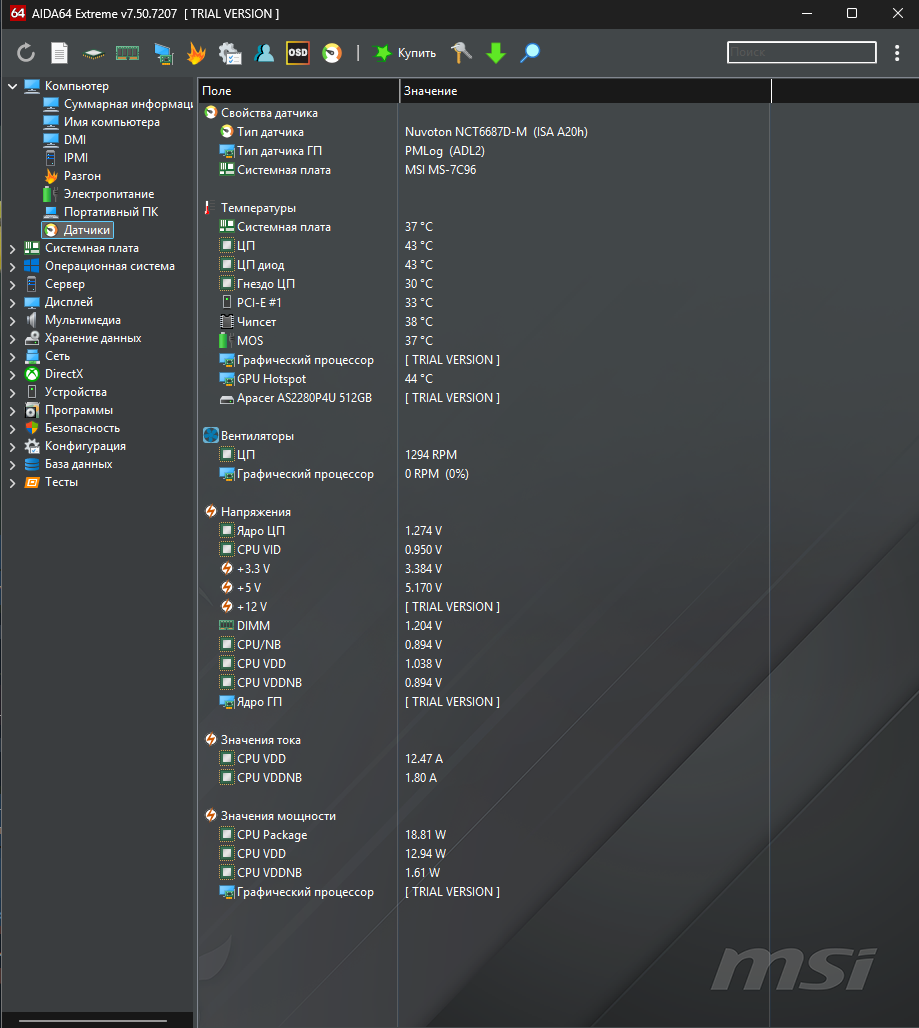The width and height of the screenshot is (919, 1028).
Task: Open the three-dot main menu
Action: coord(897,53)
